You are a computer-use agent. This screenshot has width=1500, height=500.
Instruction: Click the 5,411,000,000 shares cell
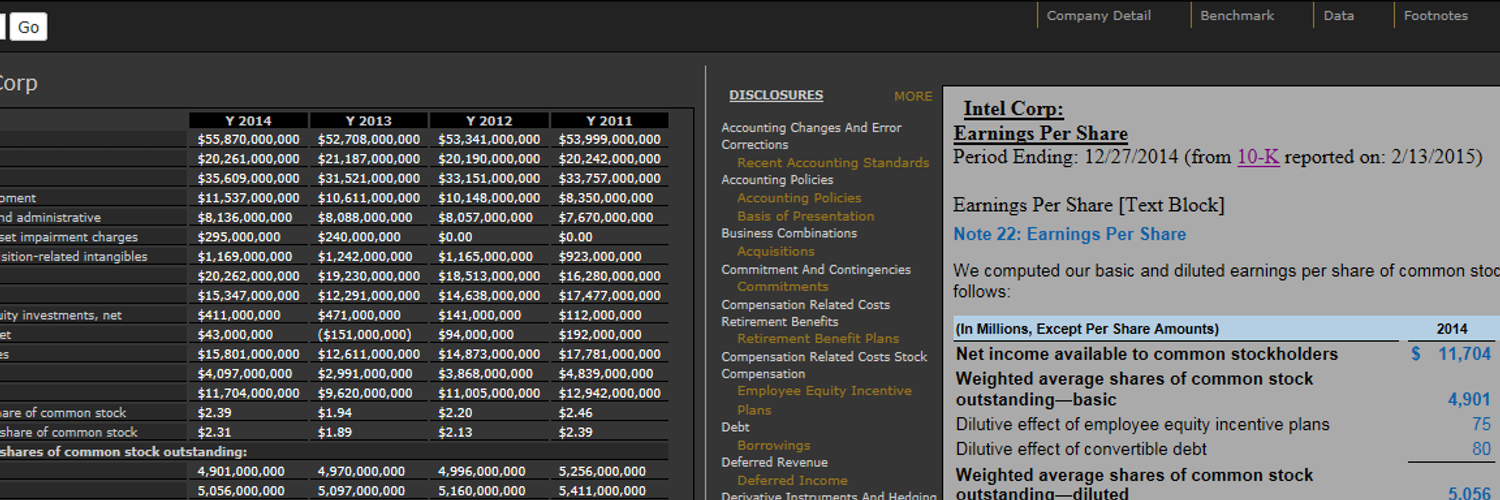602,491
